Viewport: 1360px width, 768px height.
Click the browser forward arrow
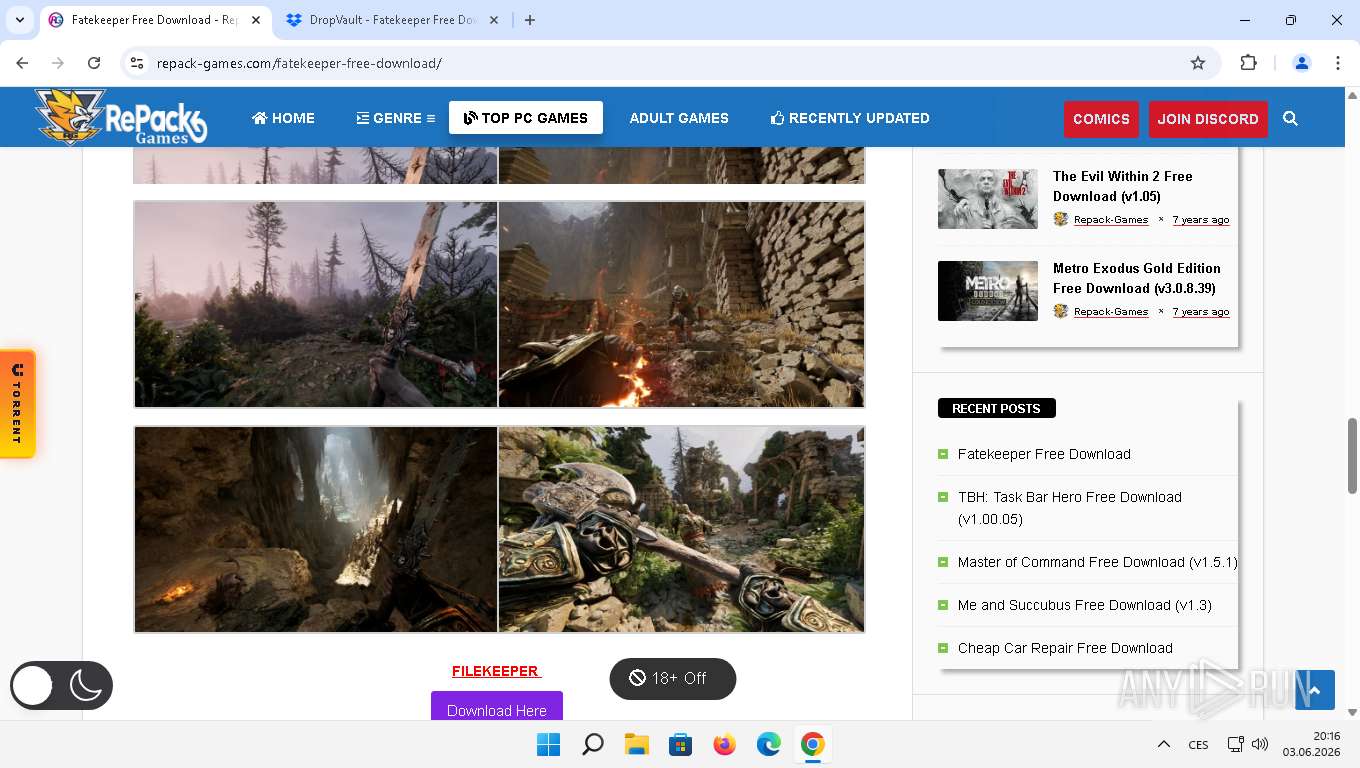pyautogui.click(x=58, y=63)
